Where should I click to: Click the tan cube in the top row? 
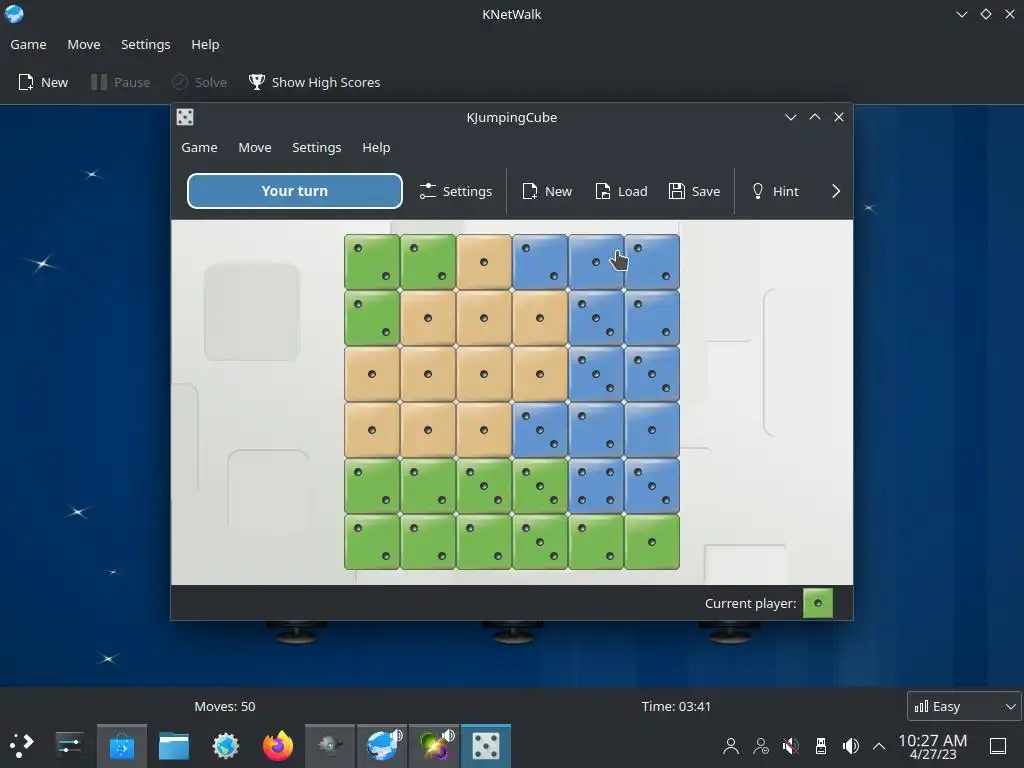point(484,262)
